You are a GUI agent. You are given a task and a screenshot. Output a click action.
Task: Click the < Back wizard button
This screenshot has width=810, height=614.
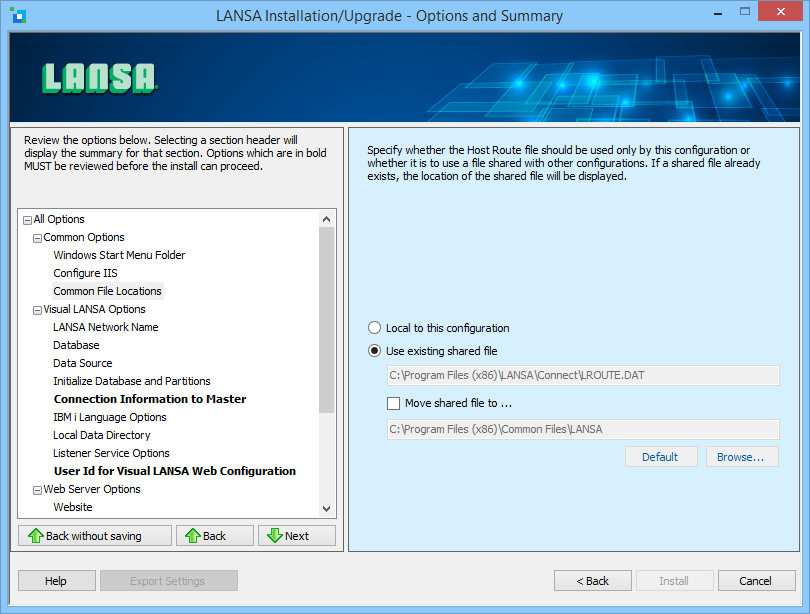593,580
